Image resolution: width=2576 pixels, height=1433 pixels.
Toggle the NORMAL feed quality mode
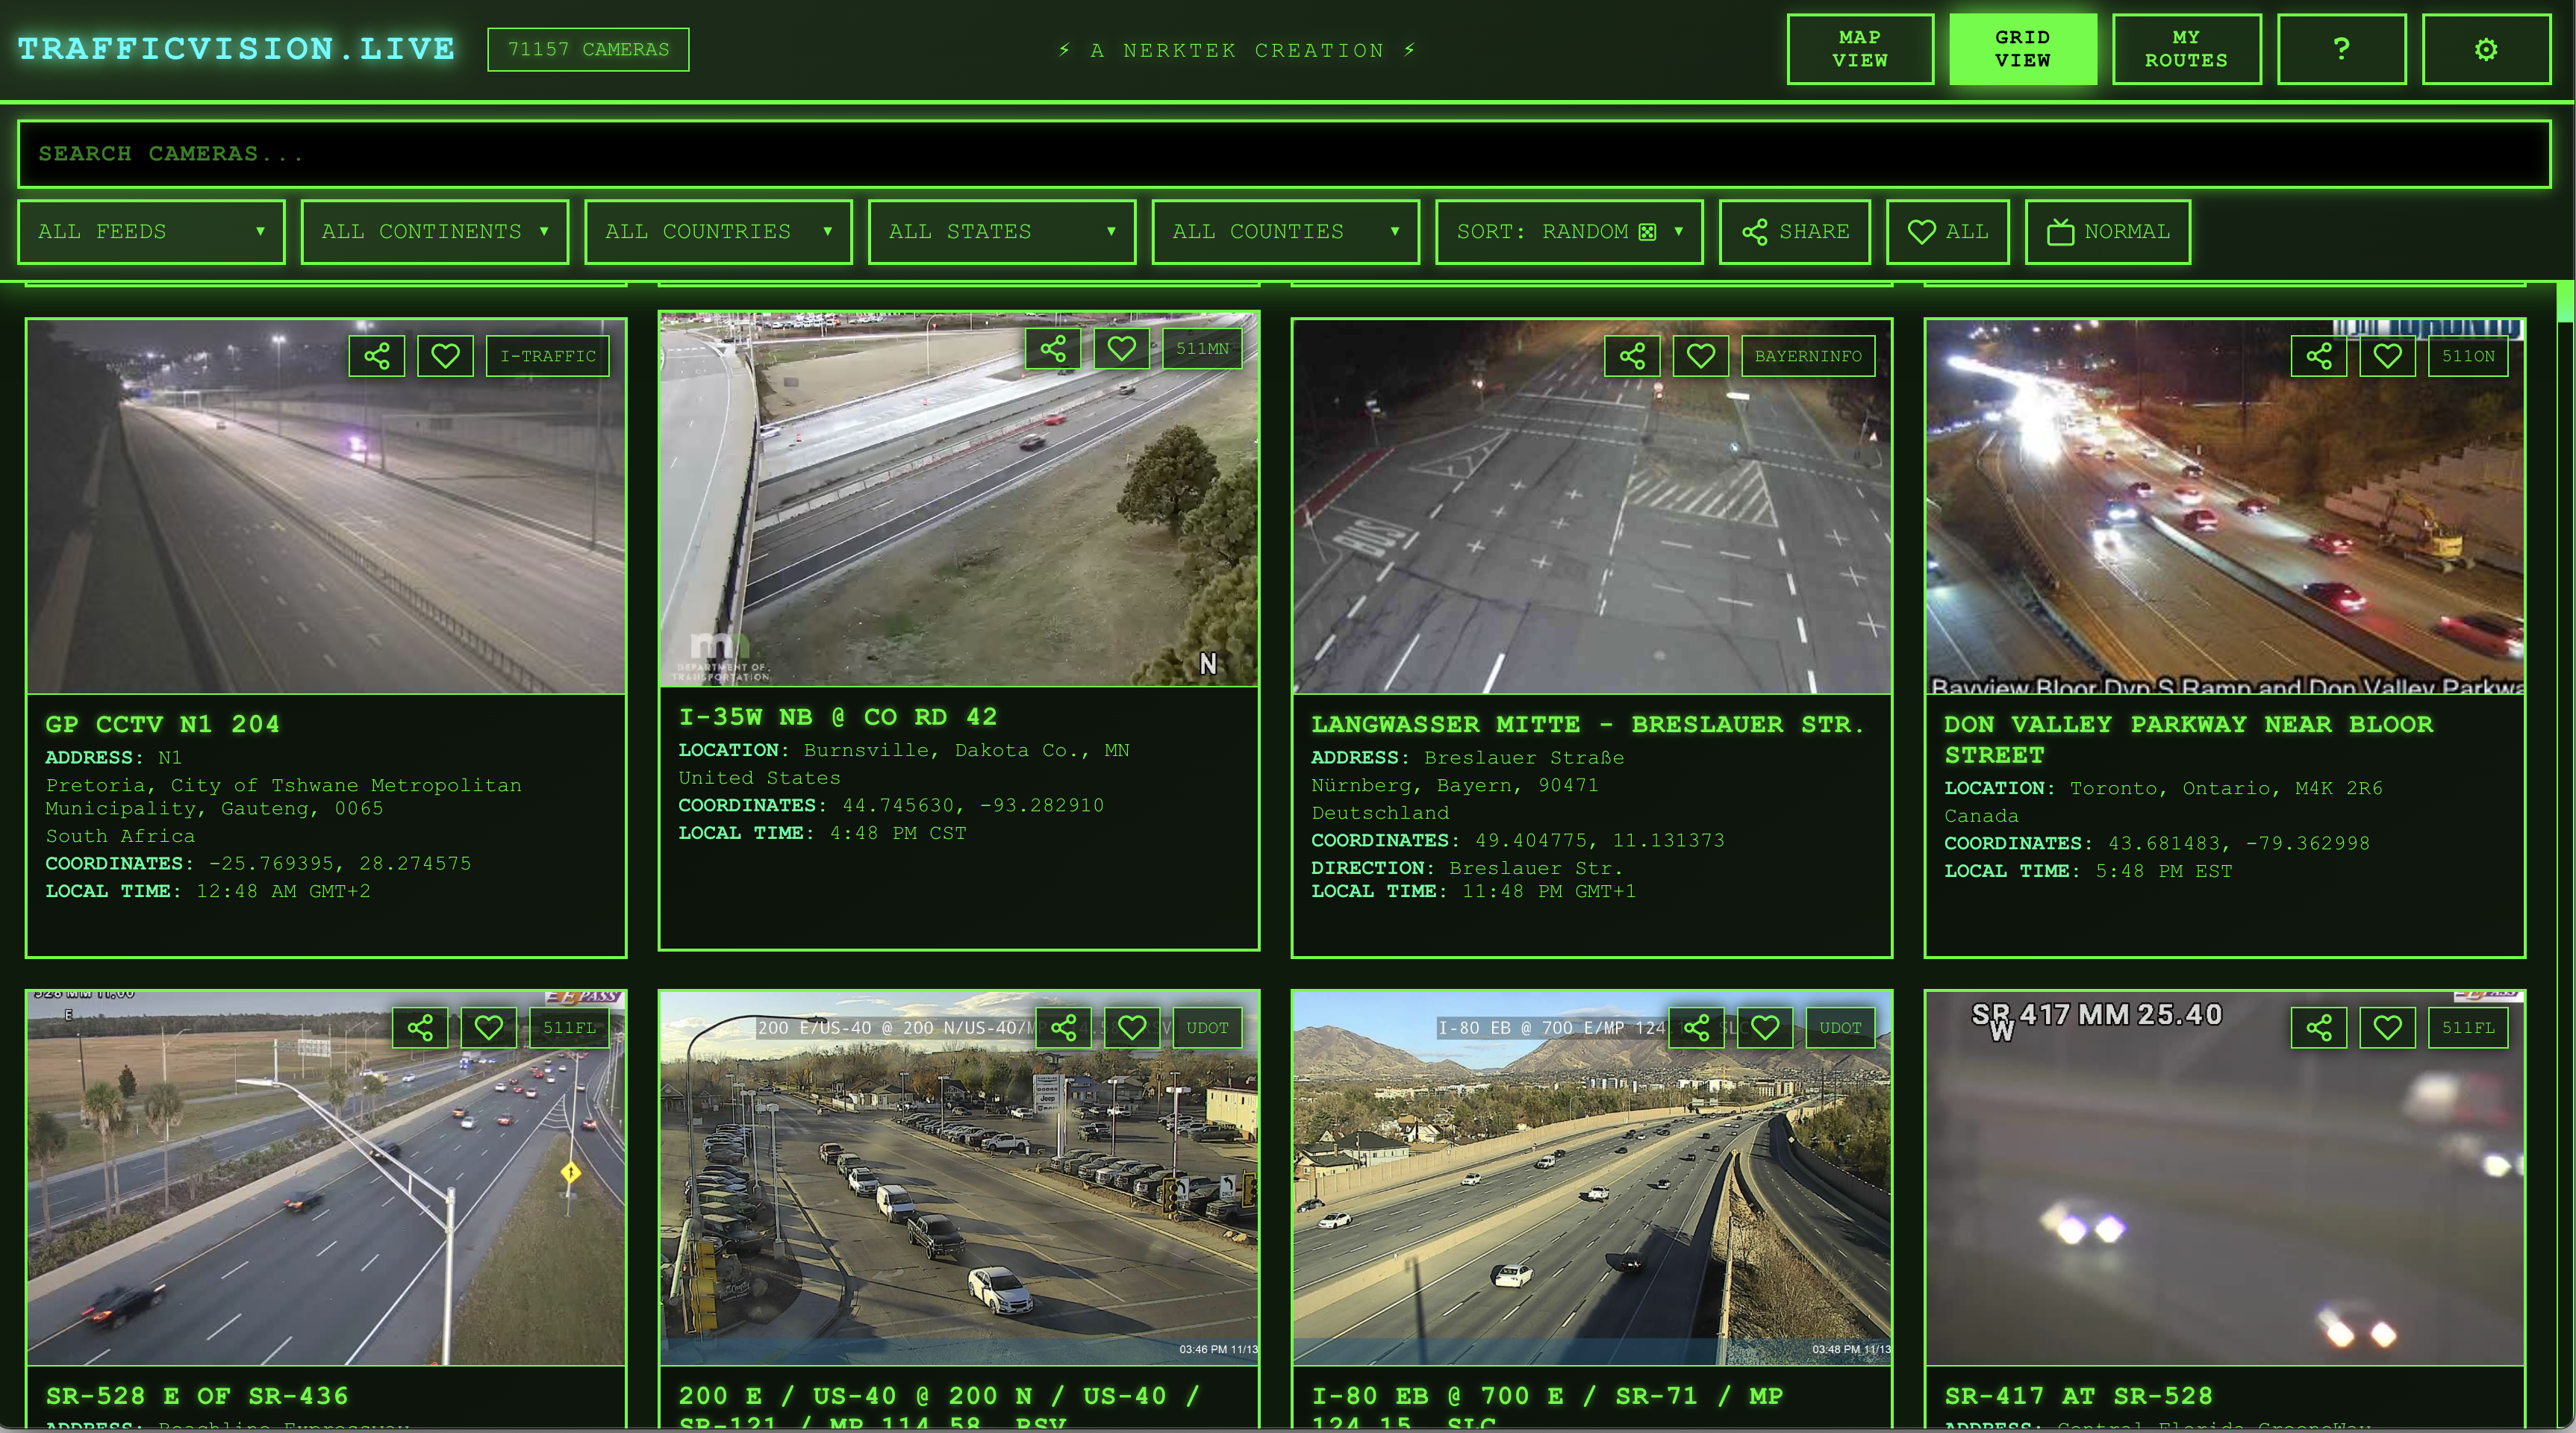coord(2107,231)
